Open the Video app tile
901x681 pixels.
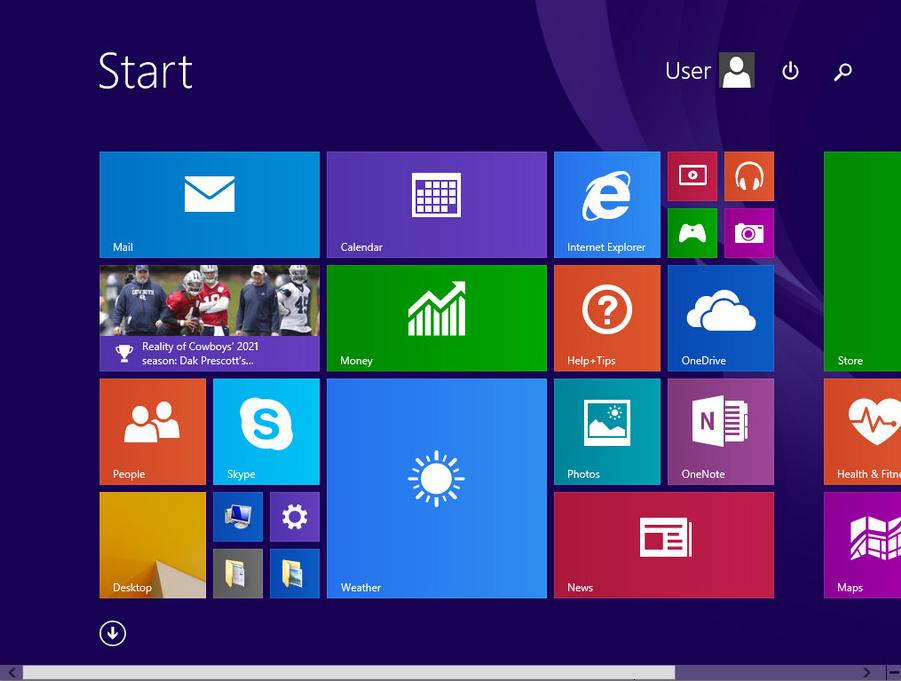pyautogui.click(x=693, y=175)
